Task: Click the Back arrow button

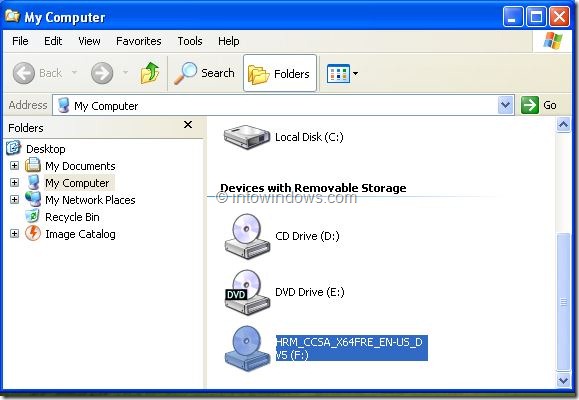Action: (24, 73)
